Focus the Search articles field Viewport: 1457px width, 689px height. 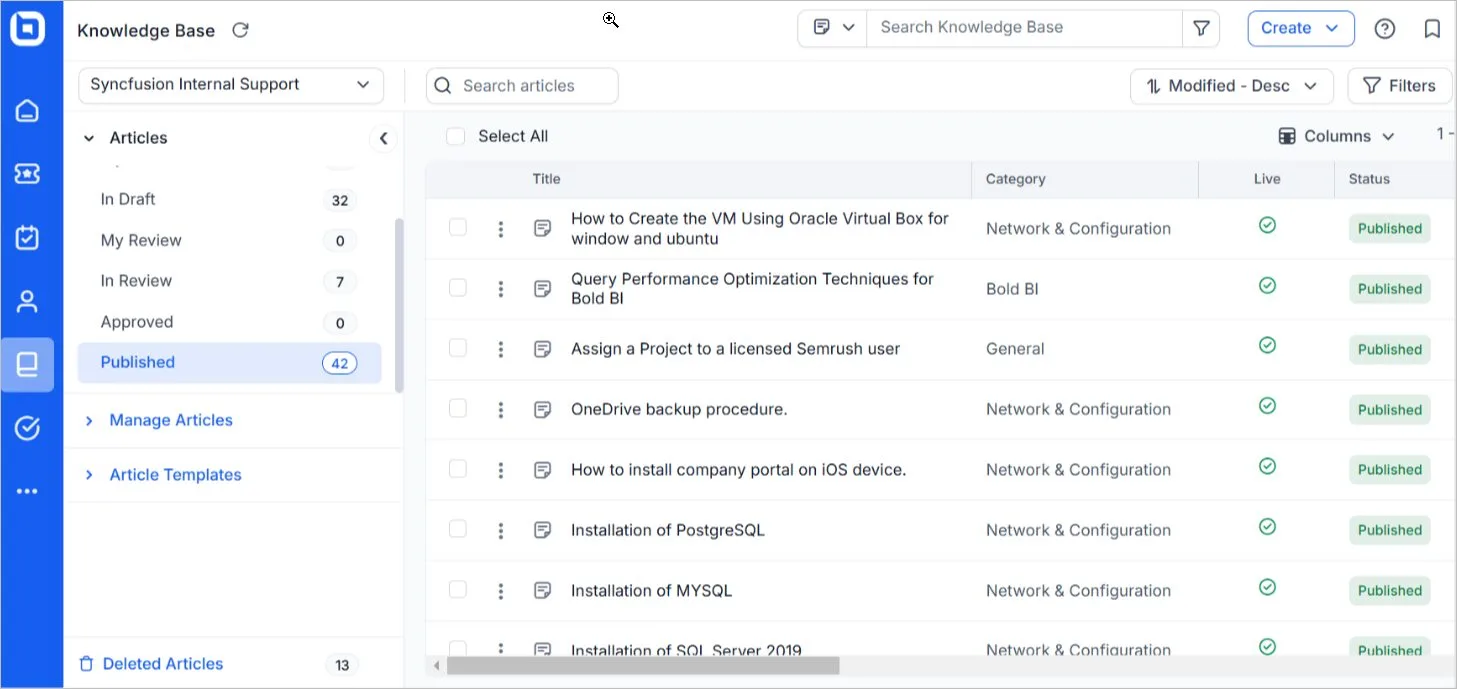coord(522,86)
